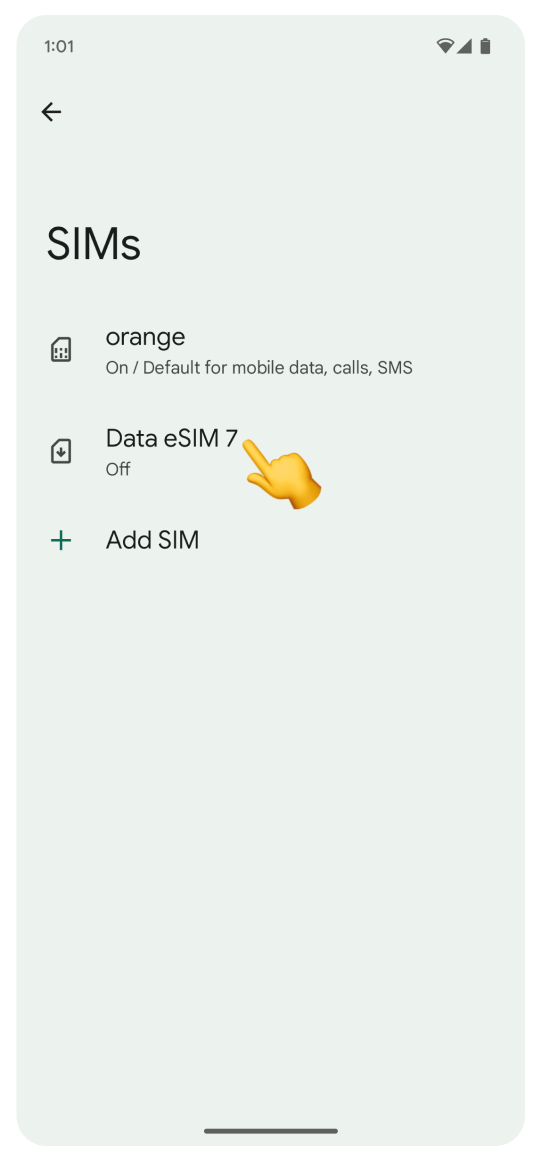Tap the Off status under Data eSIM 7
The height and width of the screenshot is (1161, 542).
(118, 469)
